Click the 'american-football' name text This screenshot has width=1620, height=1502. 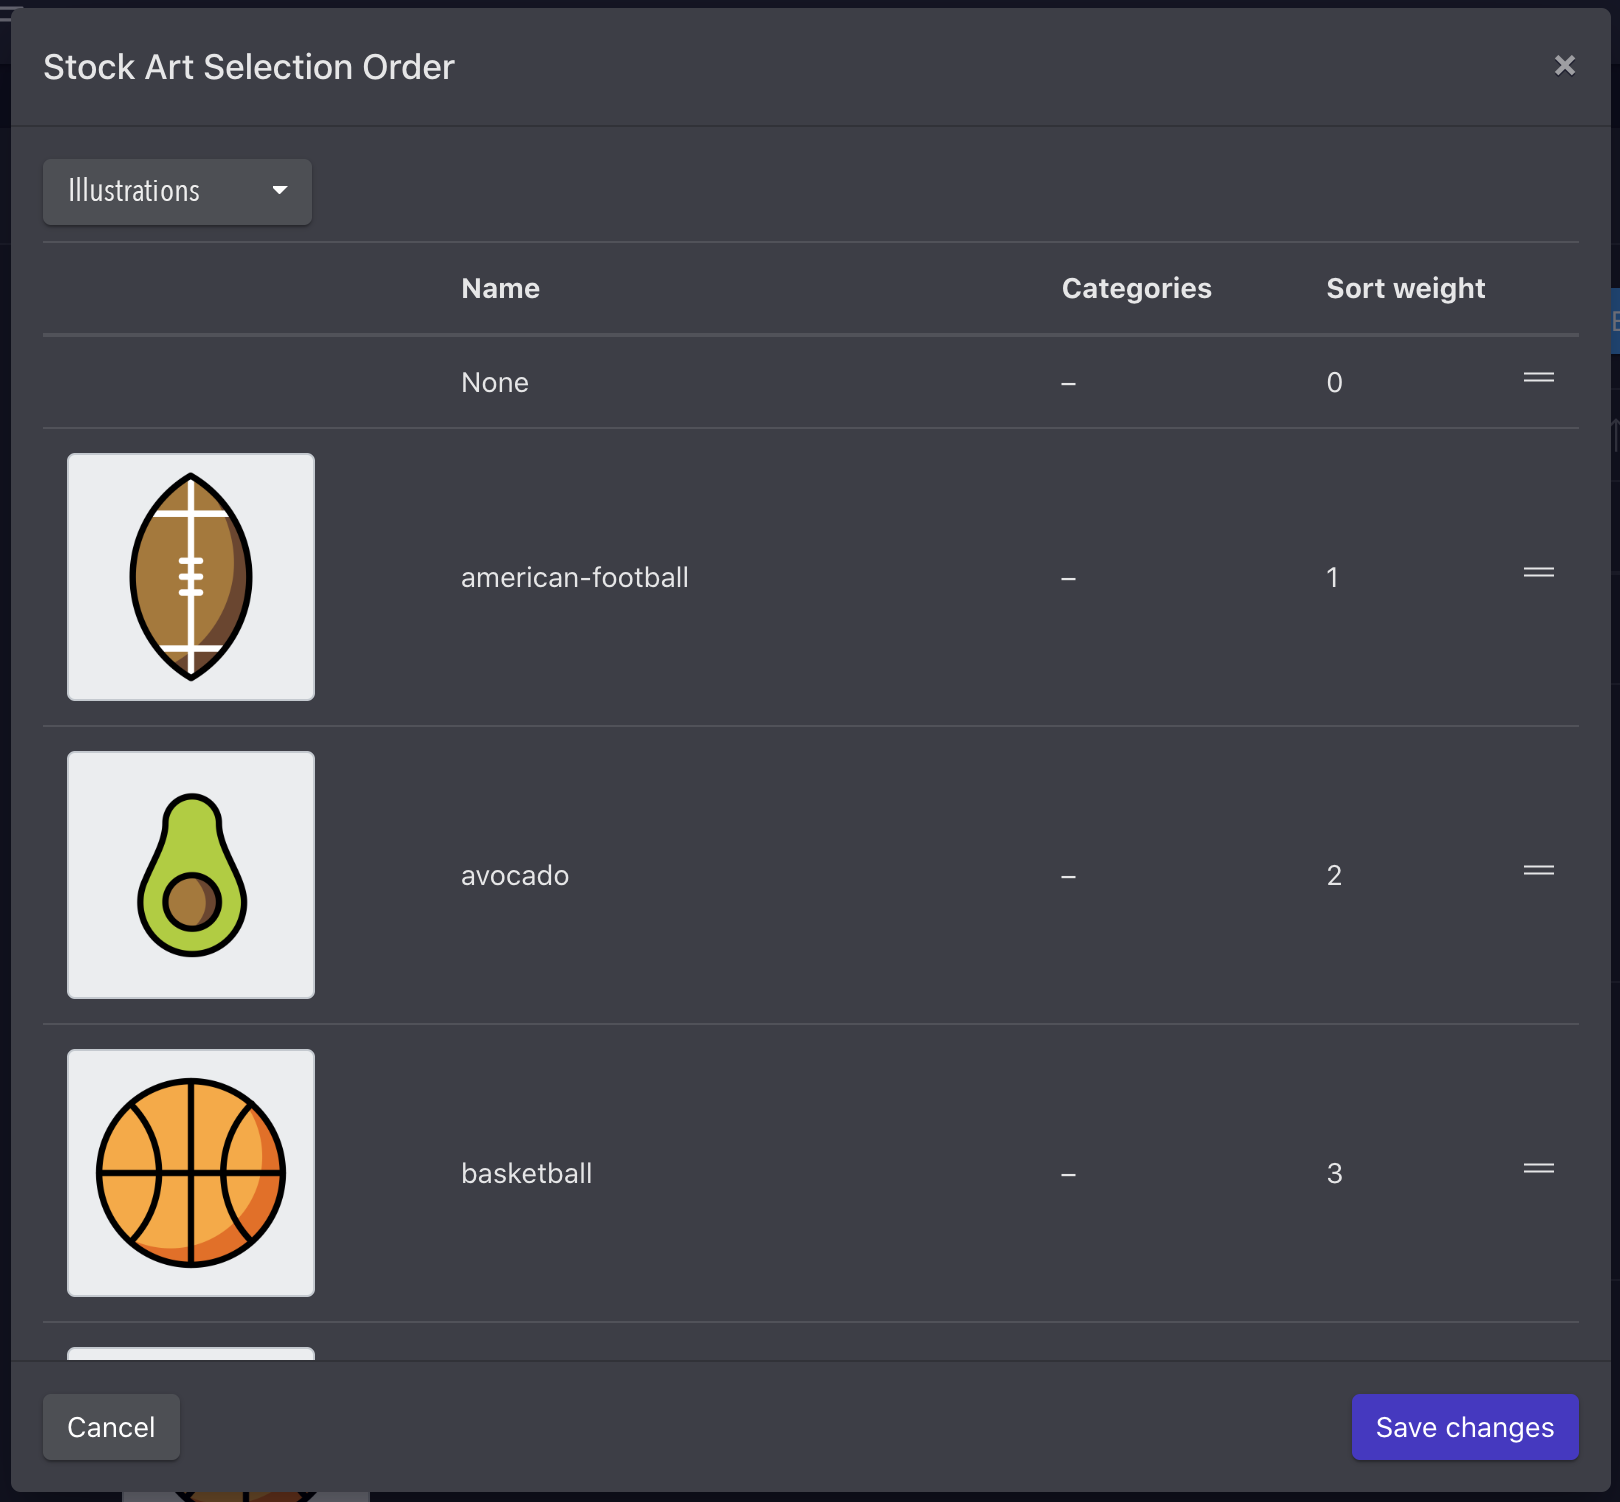tap(575, 577)
